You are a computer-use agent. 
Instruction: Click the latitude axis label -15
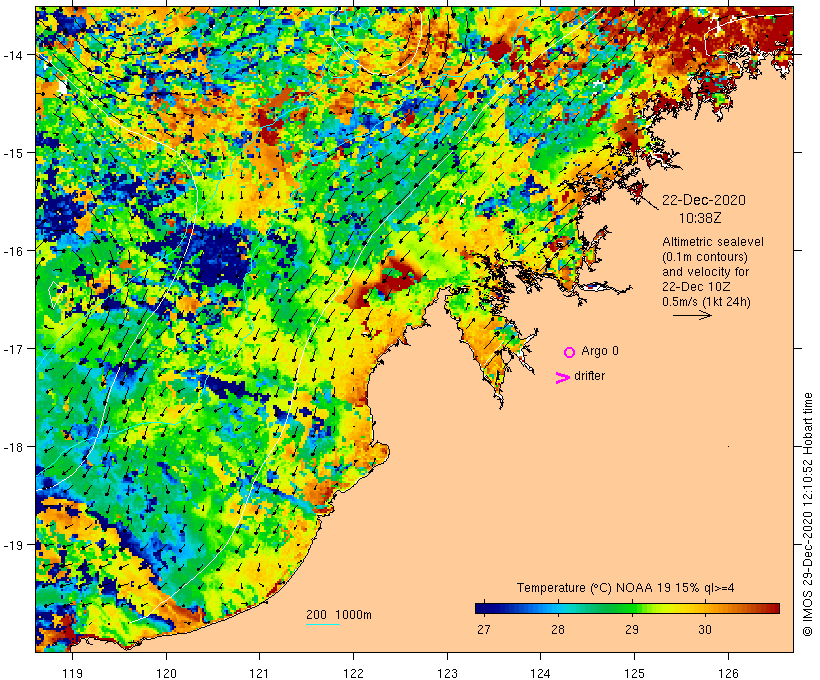click(12, 153)
